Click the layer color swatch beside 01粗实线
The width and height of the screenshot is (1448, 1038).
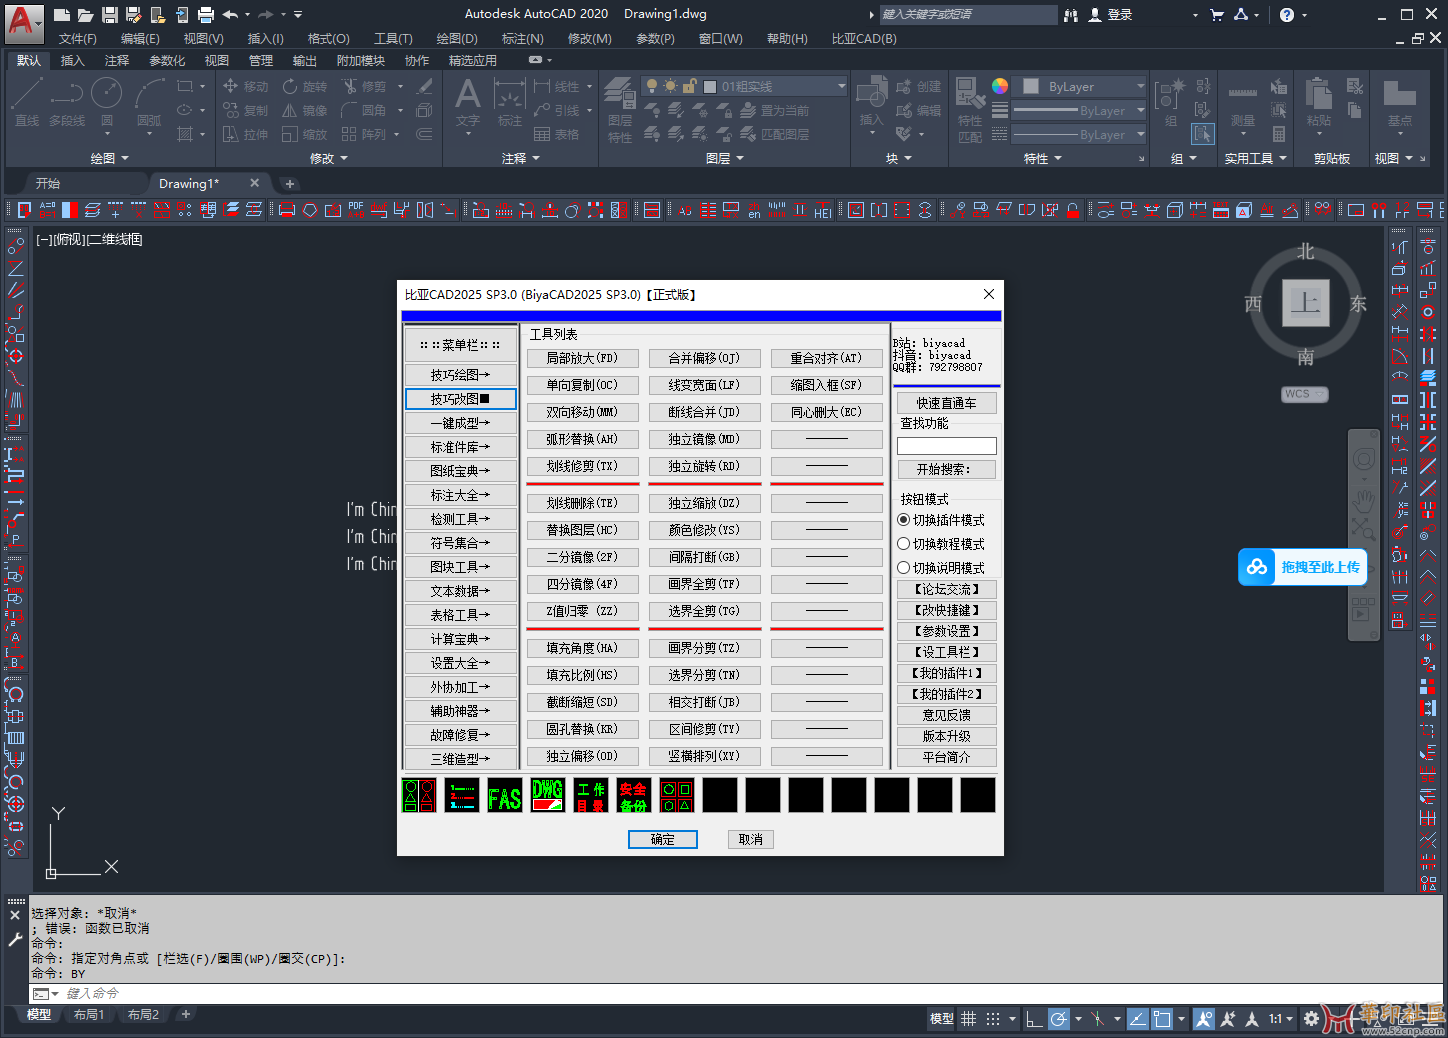[x=710, y=87]
